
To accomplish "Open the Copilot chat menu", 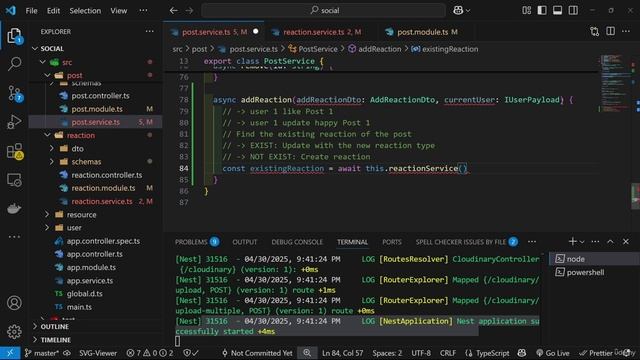I will tap(461, 11).
